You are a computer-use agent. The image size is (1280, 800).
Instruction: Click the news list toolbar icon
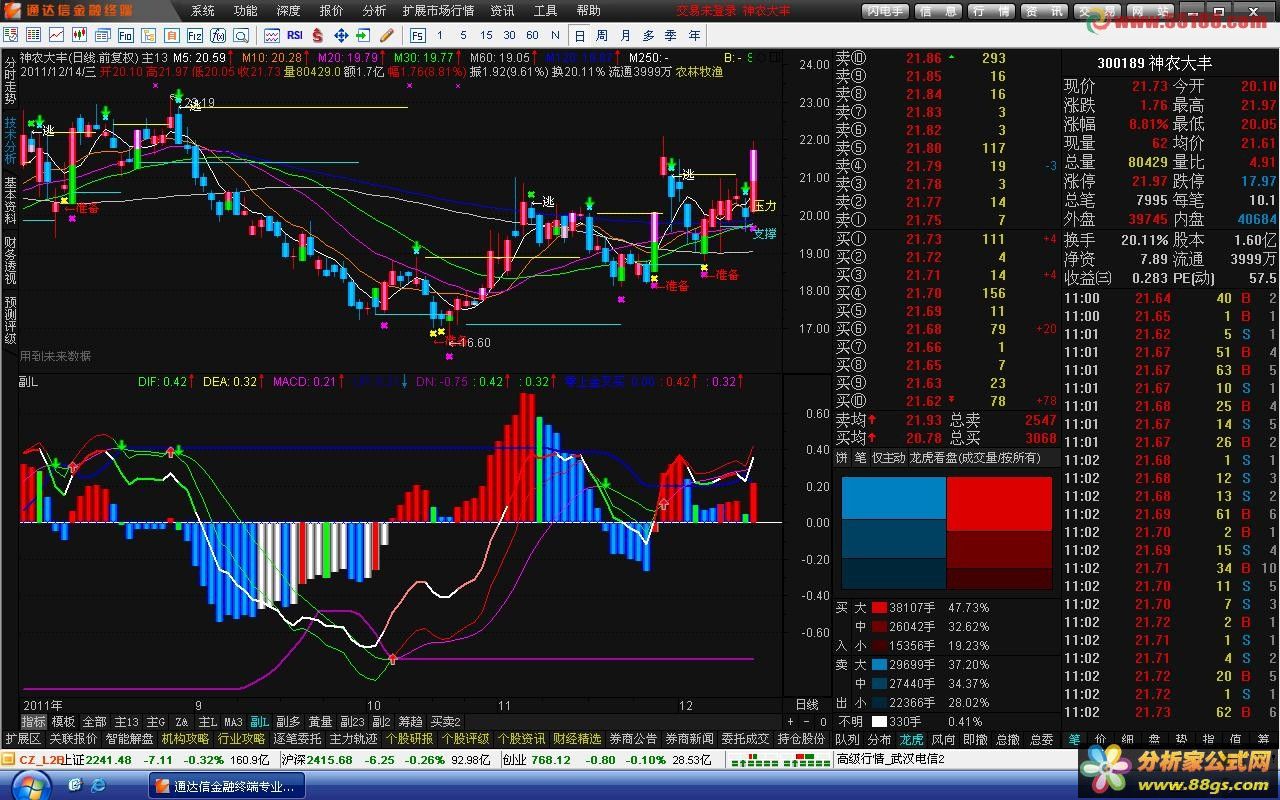click(103, 35)
